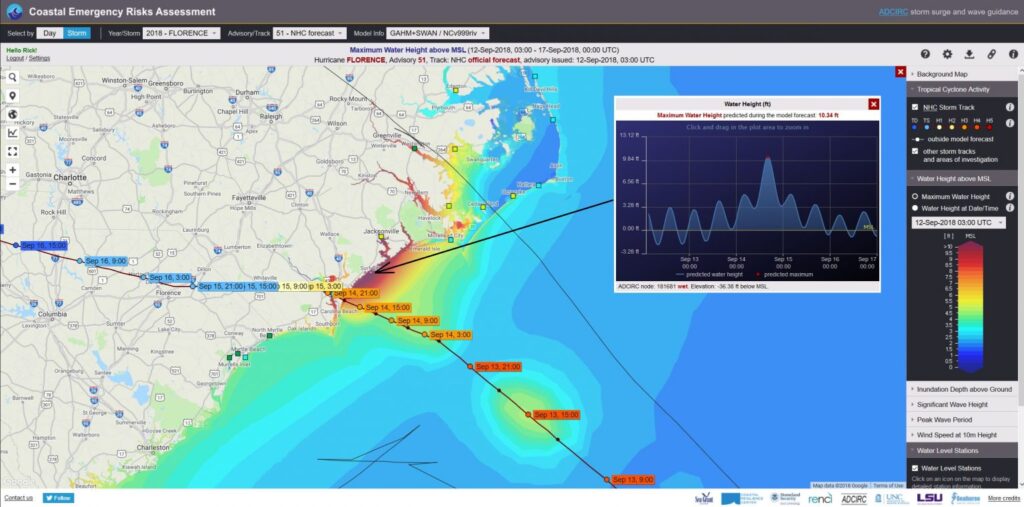Toggle the Water Level Stations checkbox
Screen dimensions: 1024x507
pyautogui.click(x=915, y=468)
